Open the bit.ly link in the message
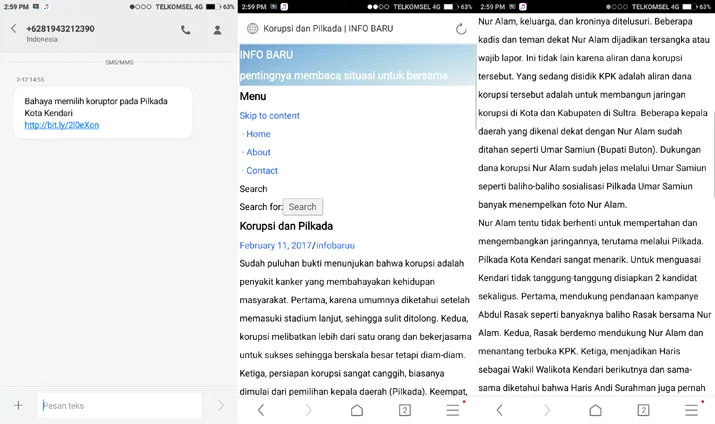Screen dimensions: 715x424 (61, 125)
